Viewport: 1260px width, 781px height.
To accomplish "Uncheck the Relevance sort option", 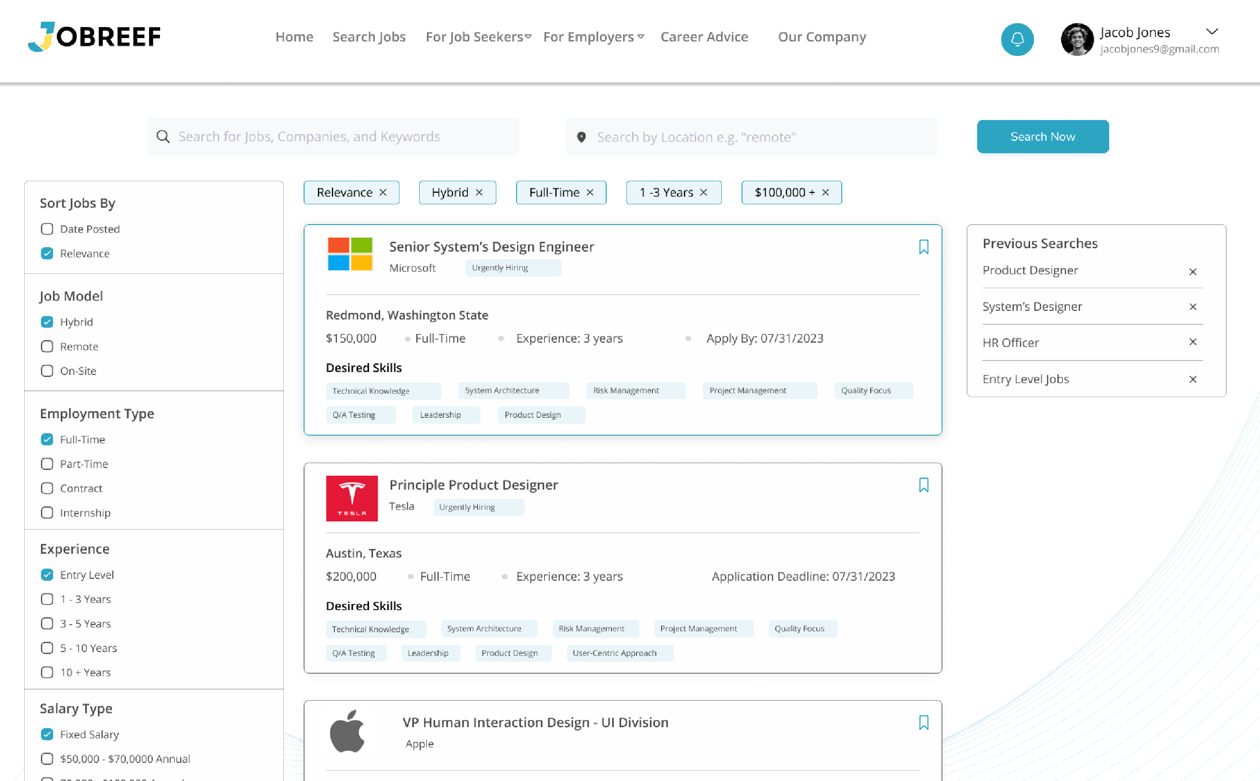I will click(x=47, y=254).
